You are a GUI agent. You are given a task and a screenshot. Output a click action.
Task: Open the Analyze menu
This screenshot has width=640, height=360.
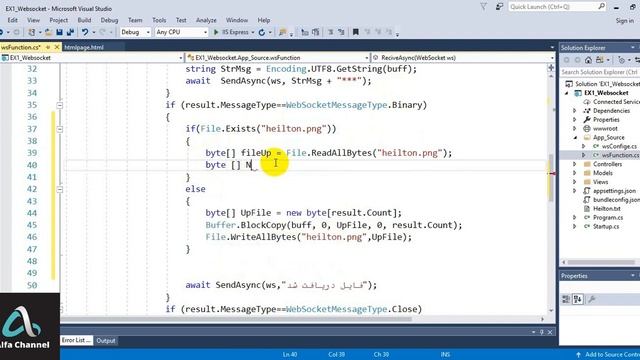[x=206, y=20]
